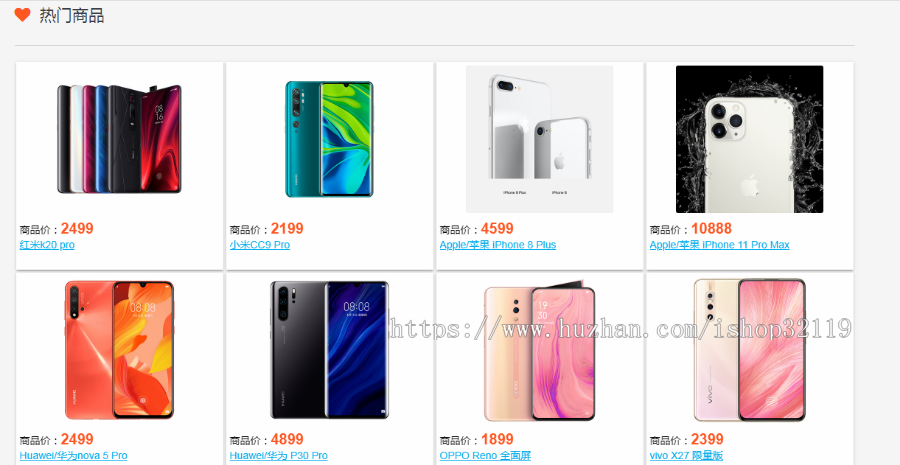
Task: Open the 红米k20 pro product image
Action: coord(119,139)
